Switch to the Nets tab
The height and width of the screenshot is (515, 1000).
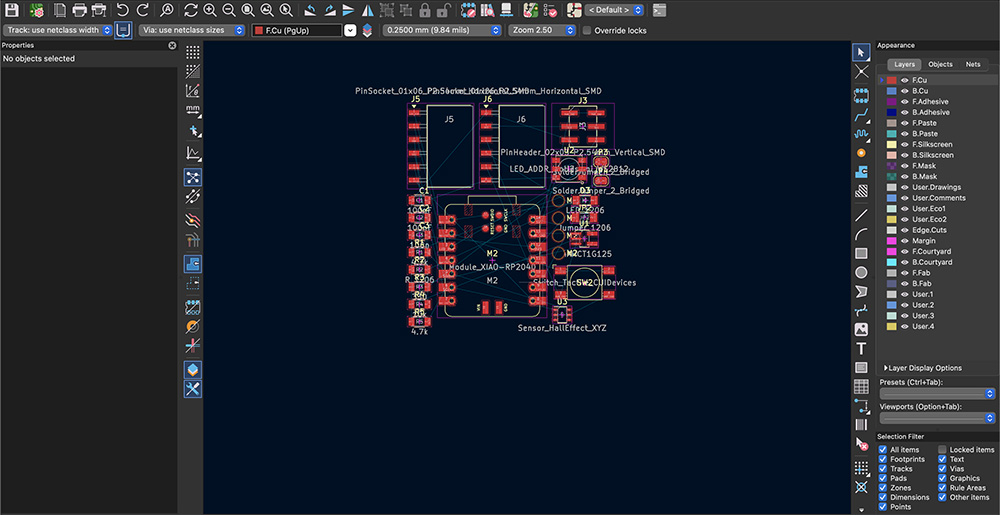coord(973,64)
